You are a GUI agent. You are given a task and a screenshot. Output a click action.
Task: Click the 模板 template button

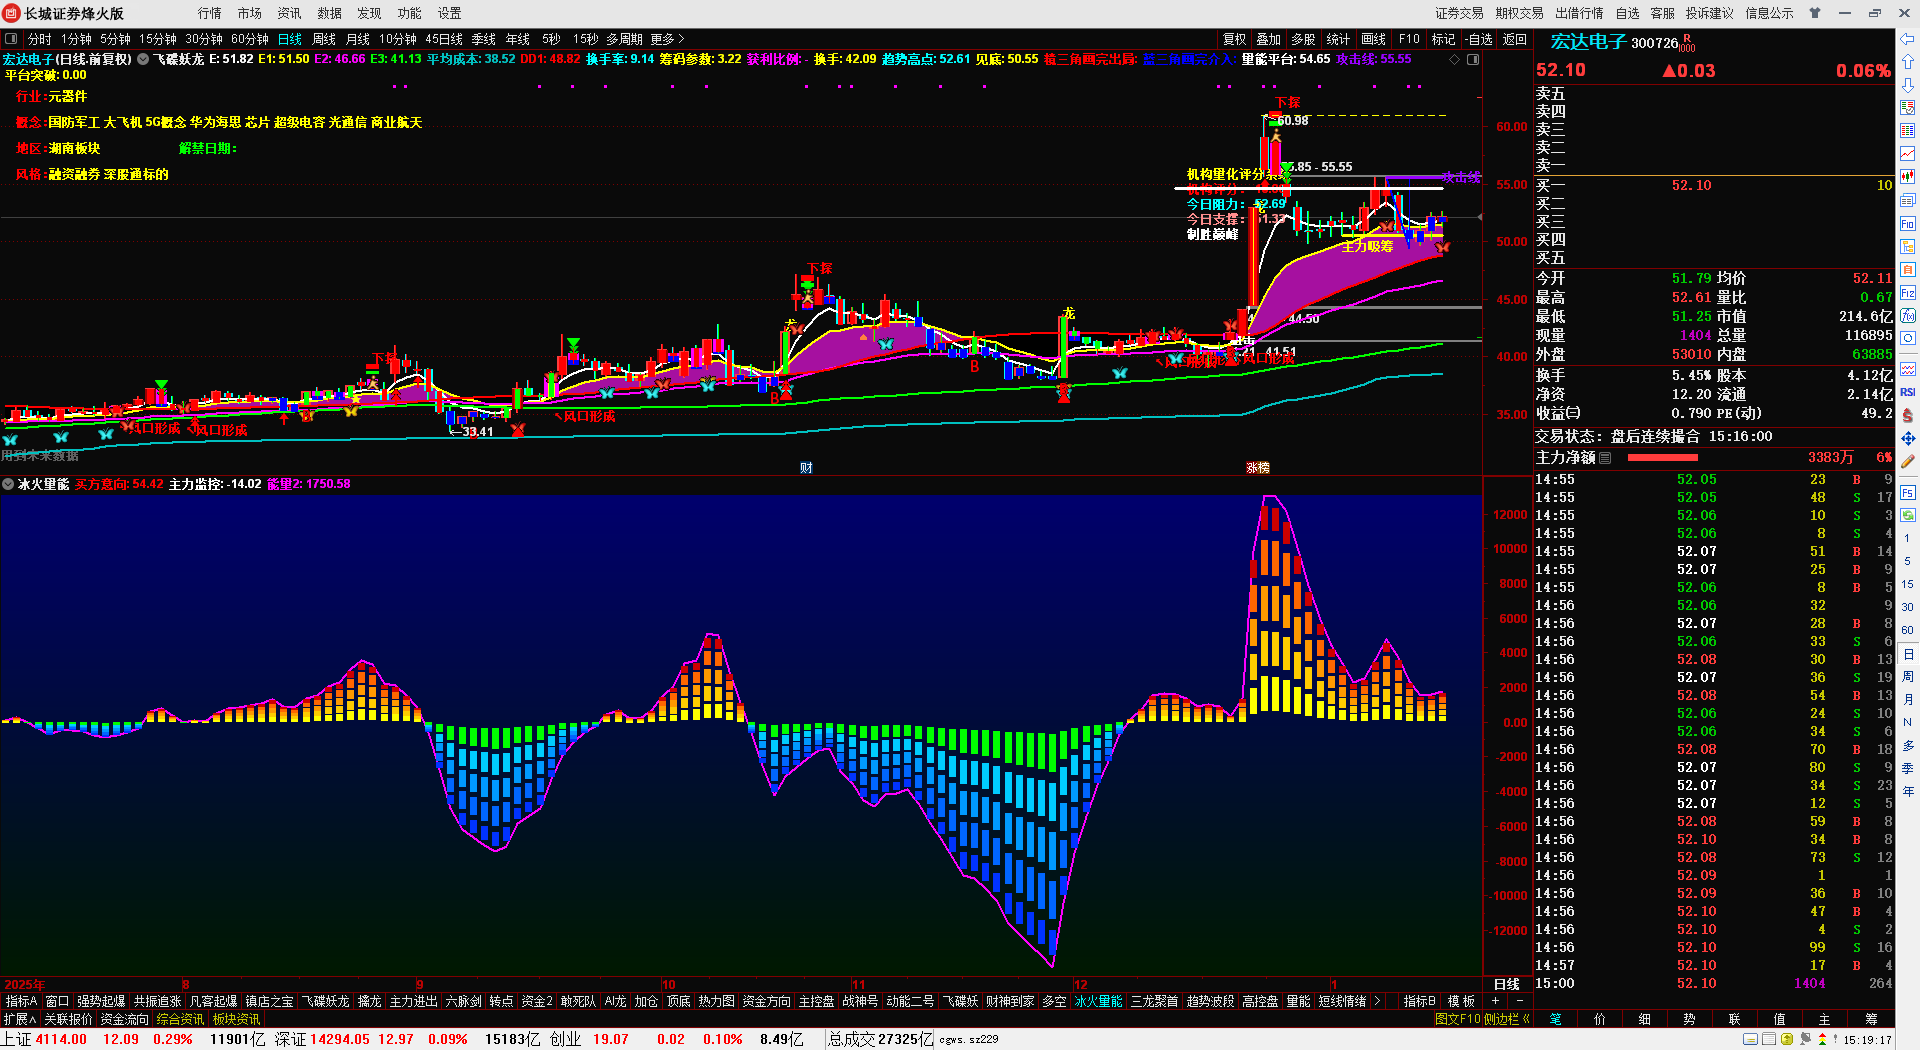[1461, 1001]
